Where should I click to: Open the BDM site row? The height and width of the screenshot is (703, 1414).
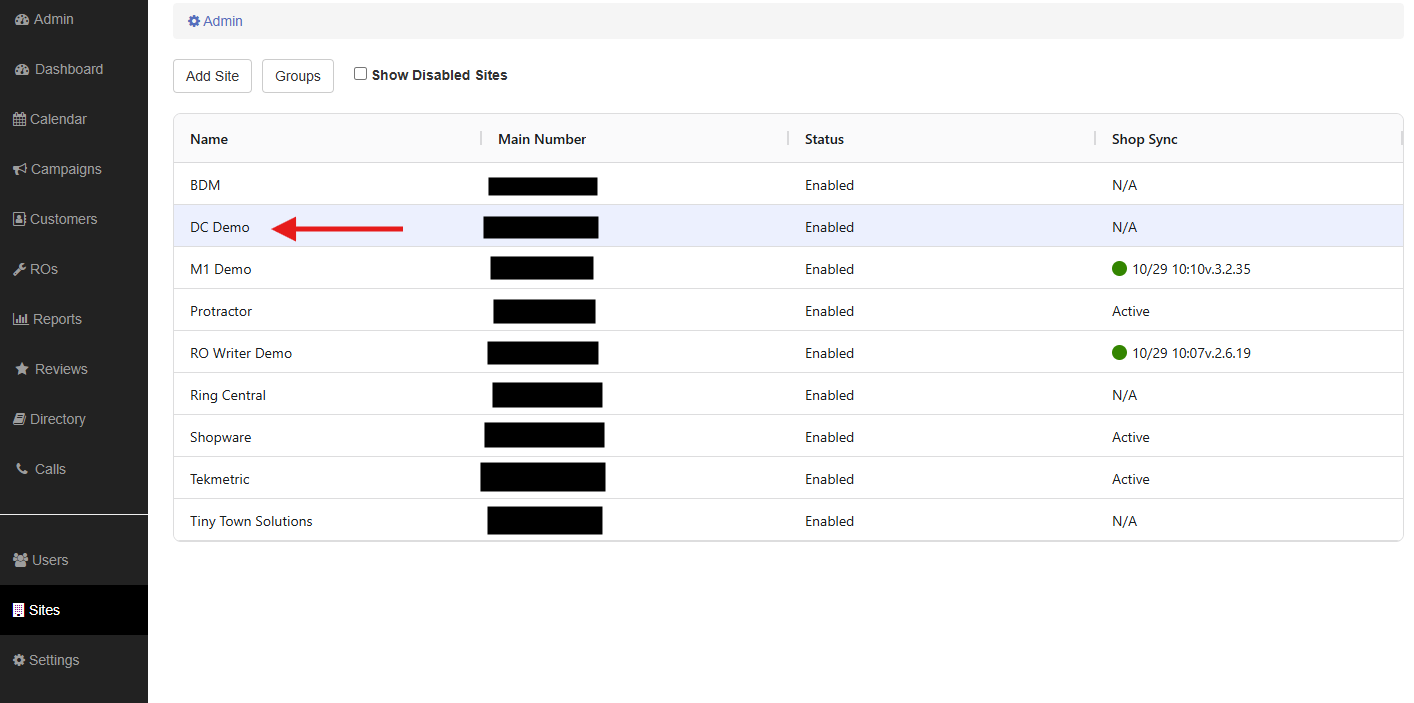point(788,185)
